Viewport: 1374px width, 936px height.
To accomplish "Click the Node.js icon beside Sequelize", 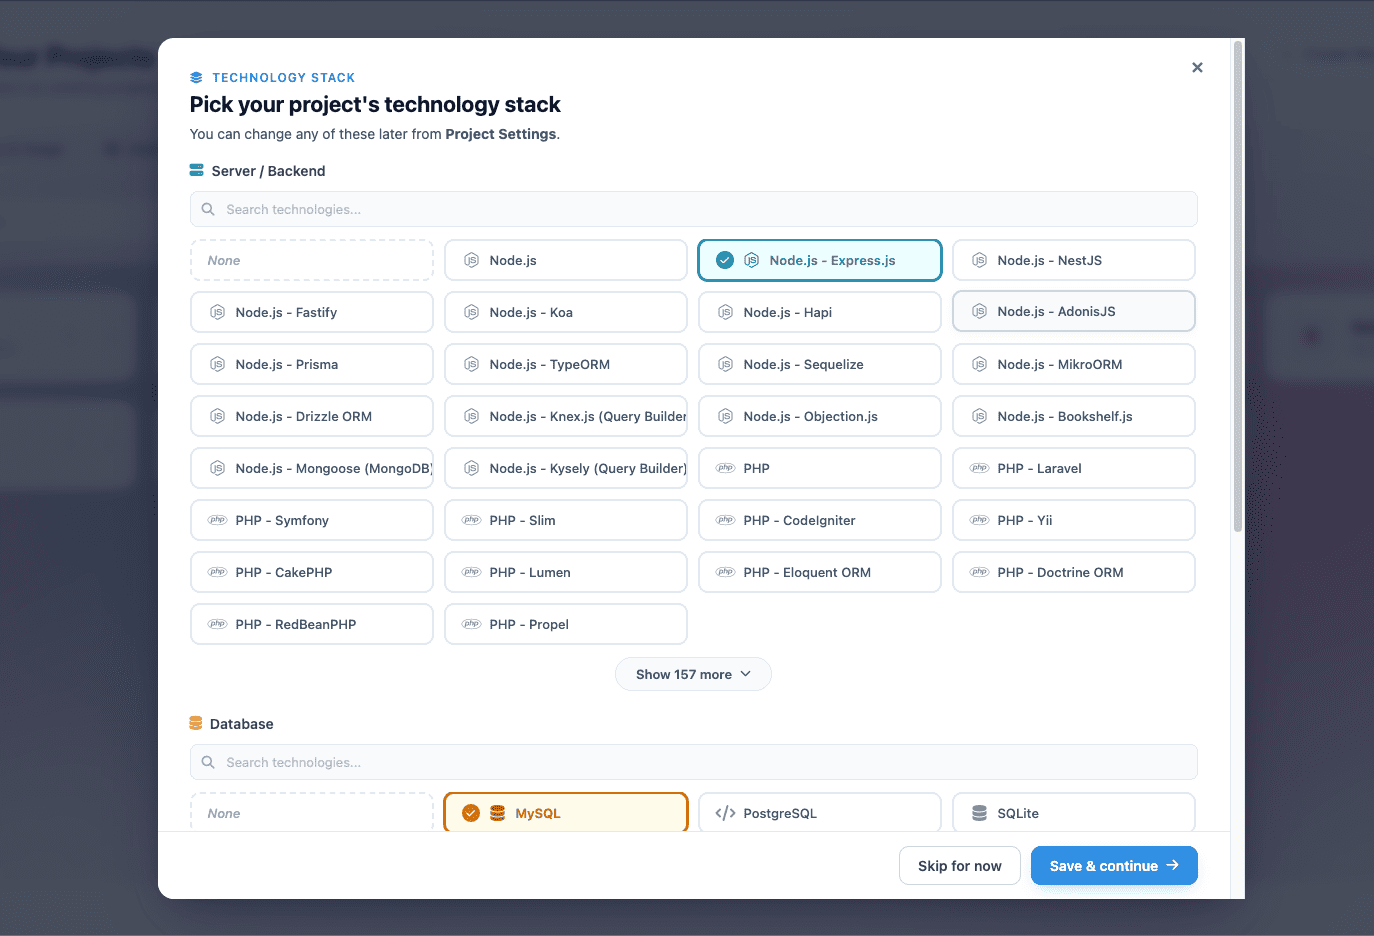I will [725, 364].
